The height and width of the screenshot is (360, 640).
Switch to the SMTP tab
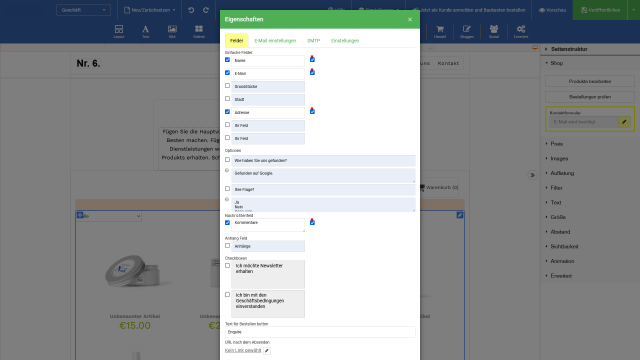pos(313,41)
